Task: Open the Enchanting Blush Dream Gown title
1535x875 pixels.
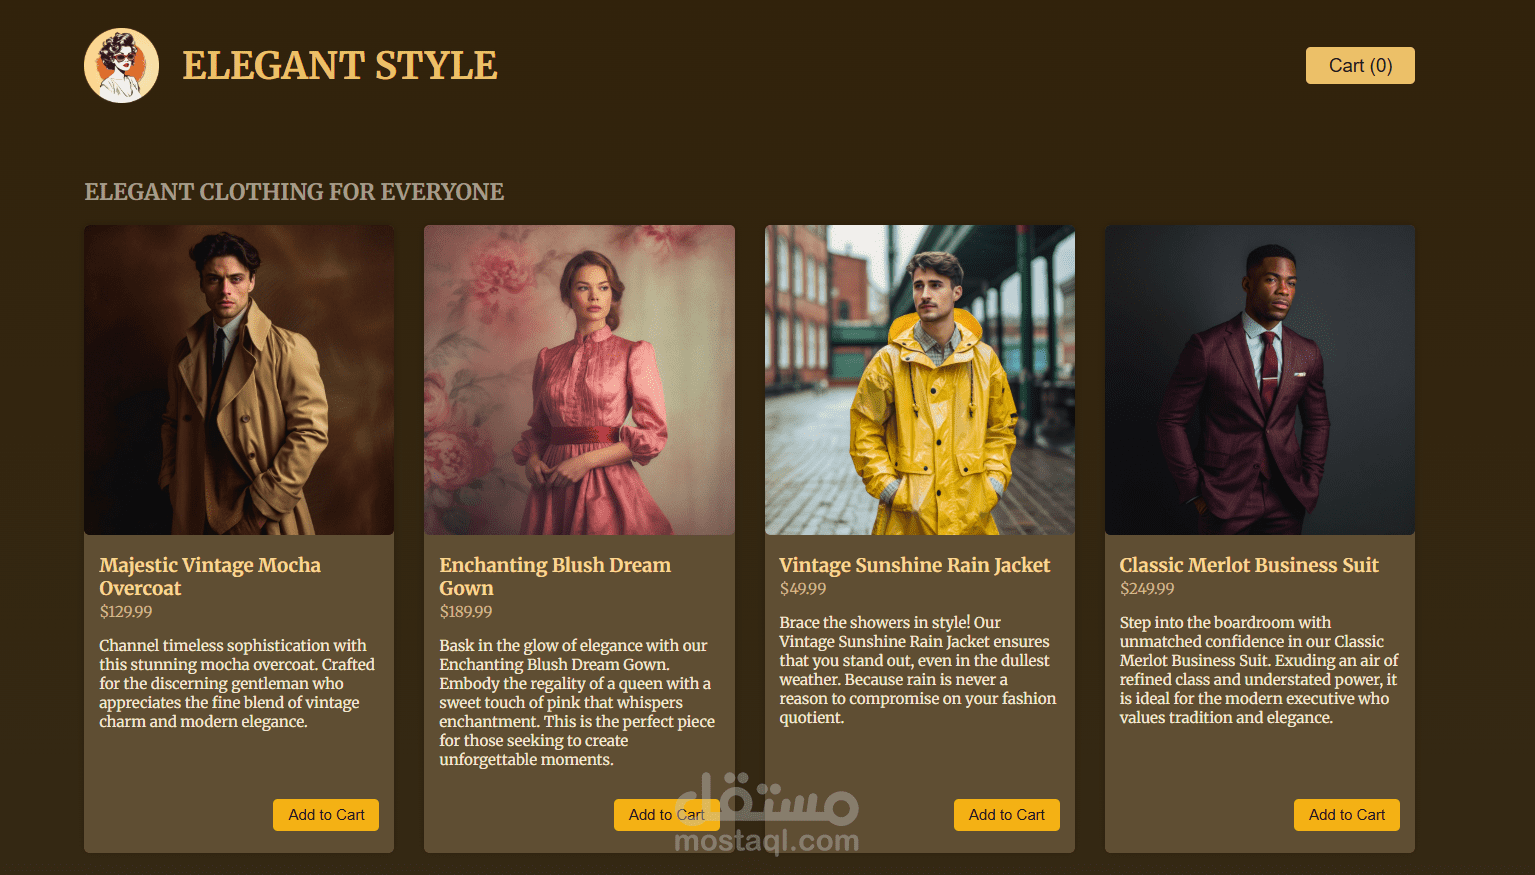Action: click(555, 576)
